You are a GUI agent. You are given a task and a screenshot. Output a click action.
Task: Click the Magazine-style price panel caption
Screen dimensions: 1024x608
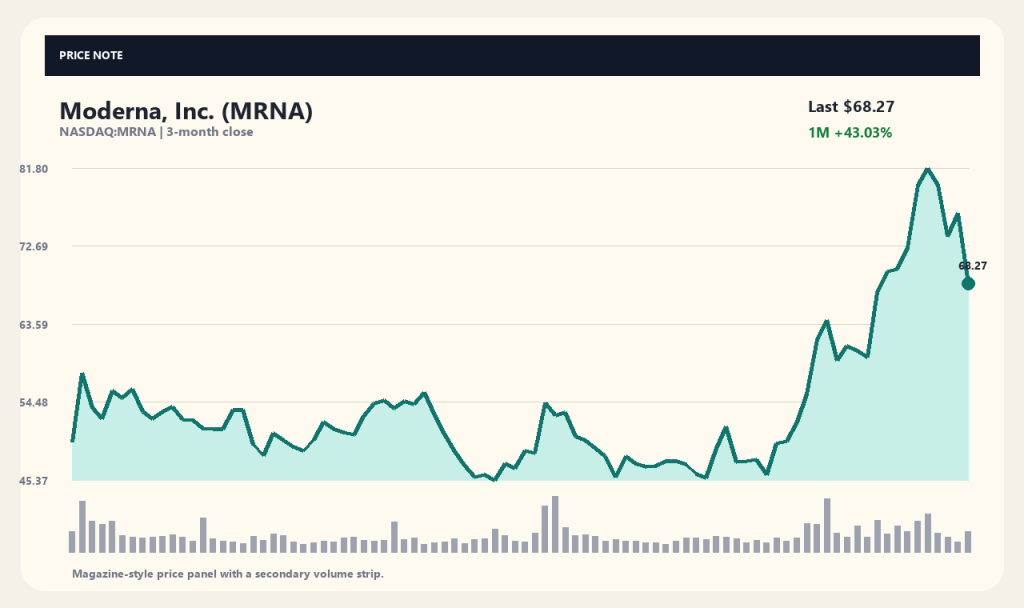point(228,574)
